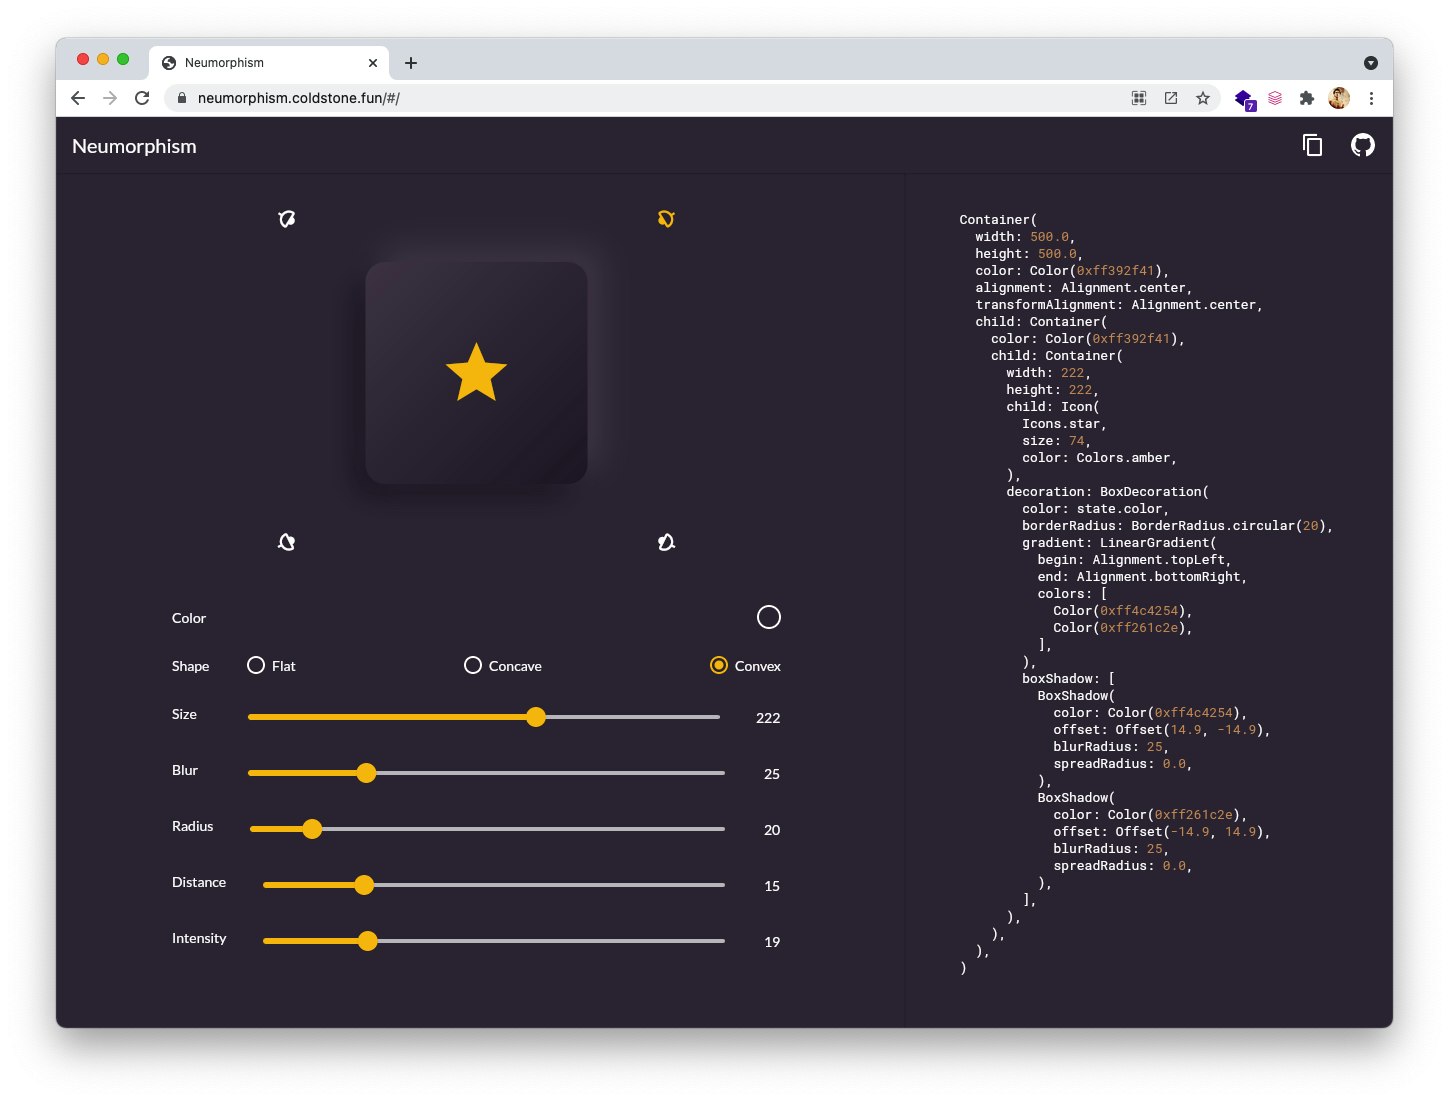Click the Size value 222

768,718
